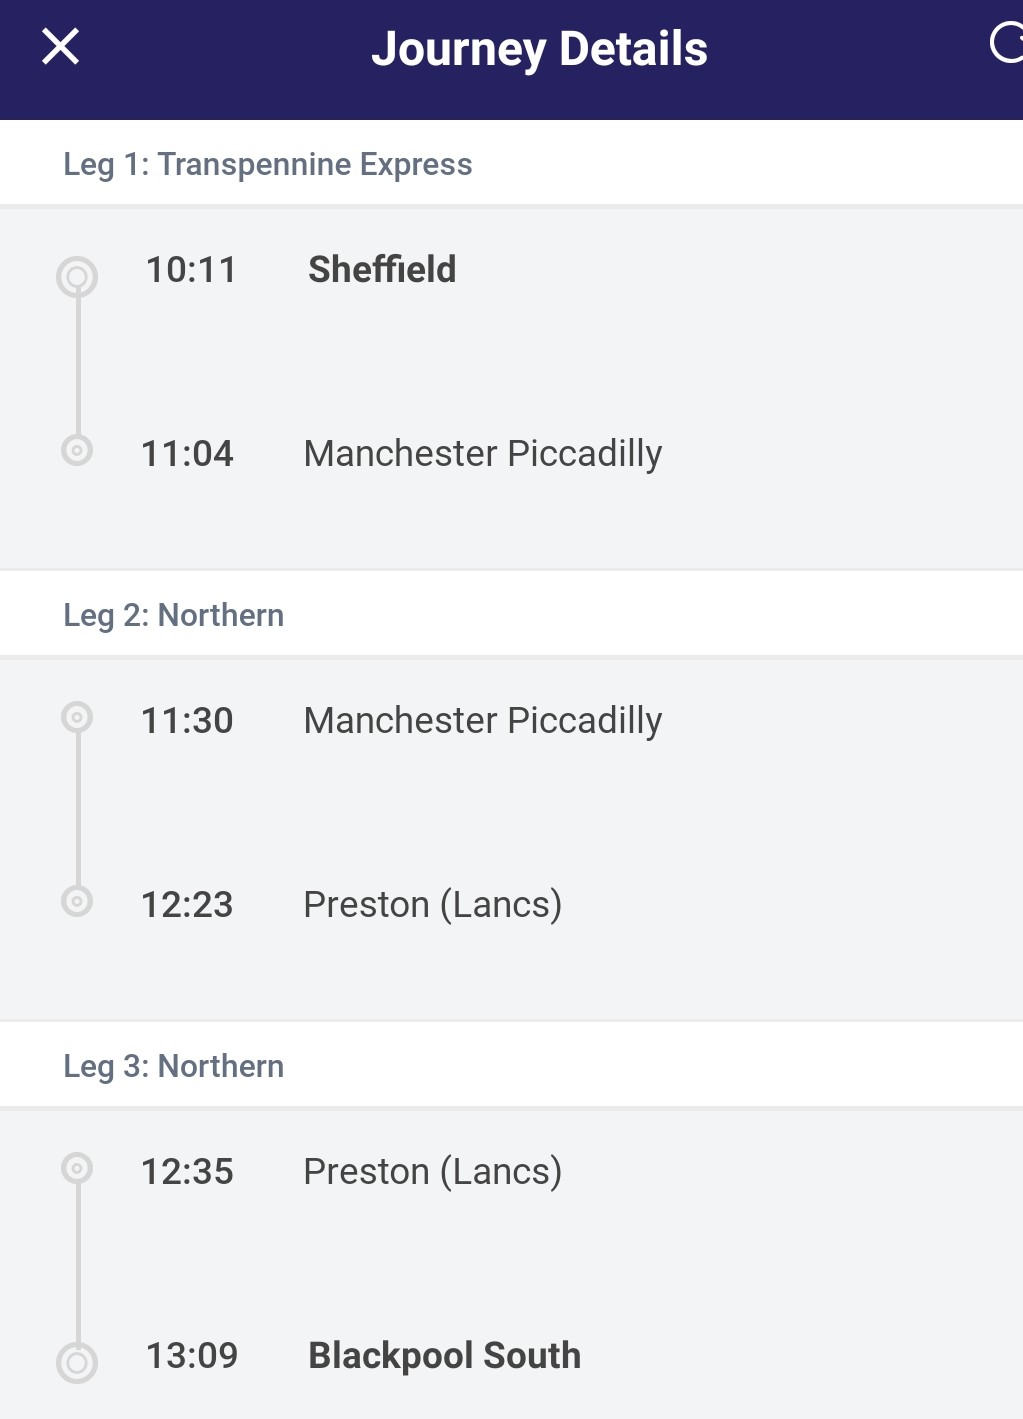The width and height of the screenshot is (1023, 1419).
Task: Tap the refresh icon in header
Action: point(1006,44)
